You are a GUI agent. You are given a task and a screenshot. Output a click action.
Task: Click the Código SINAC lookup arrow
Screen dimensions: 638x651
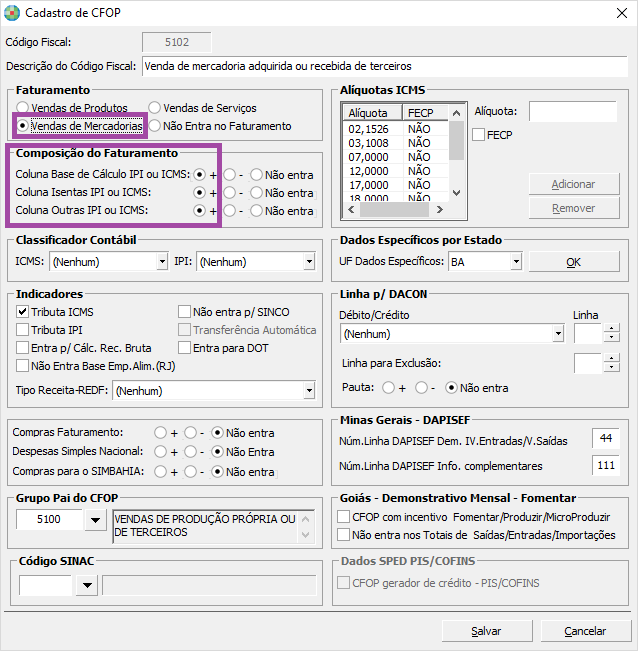click(86, 586)
